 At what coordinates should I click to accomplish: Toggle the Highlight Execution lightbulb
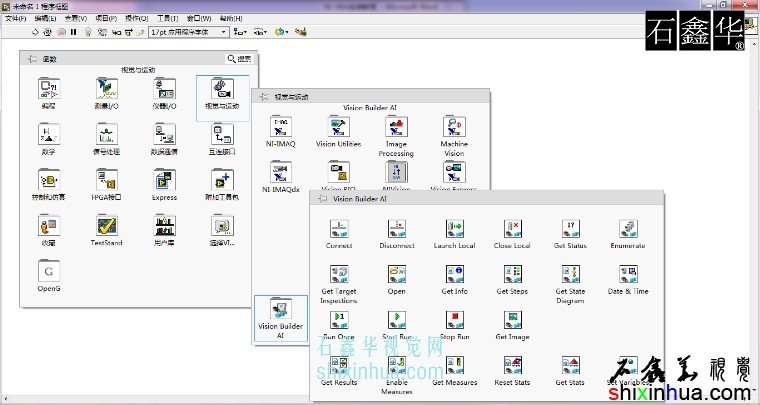tap(88, 32)
